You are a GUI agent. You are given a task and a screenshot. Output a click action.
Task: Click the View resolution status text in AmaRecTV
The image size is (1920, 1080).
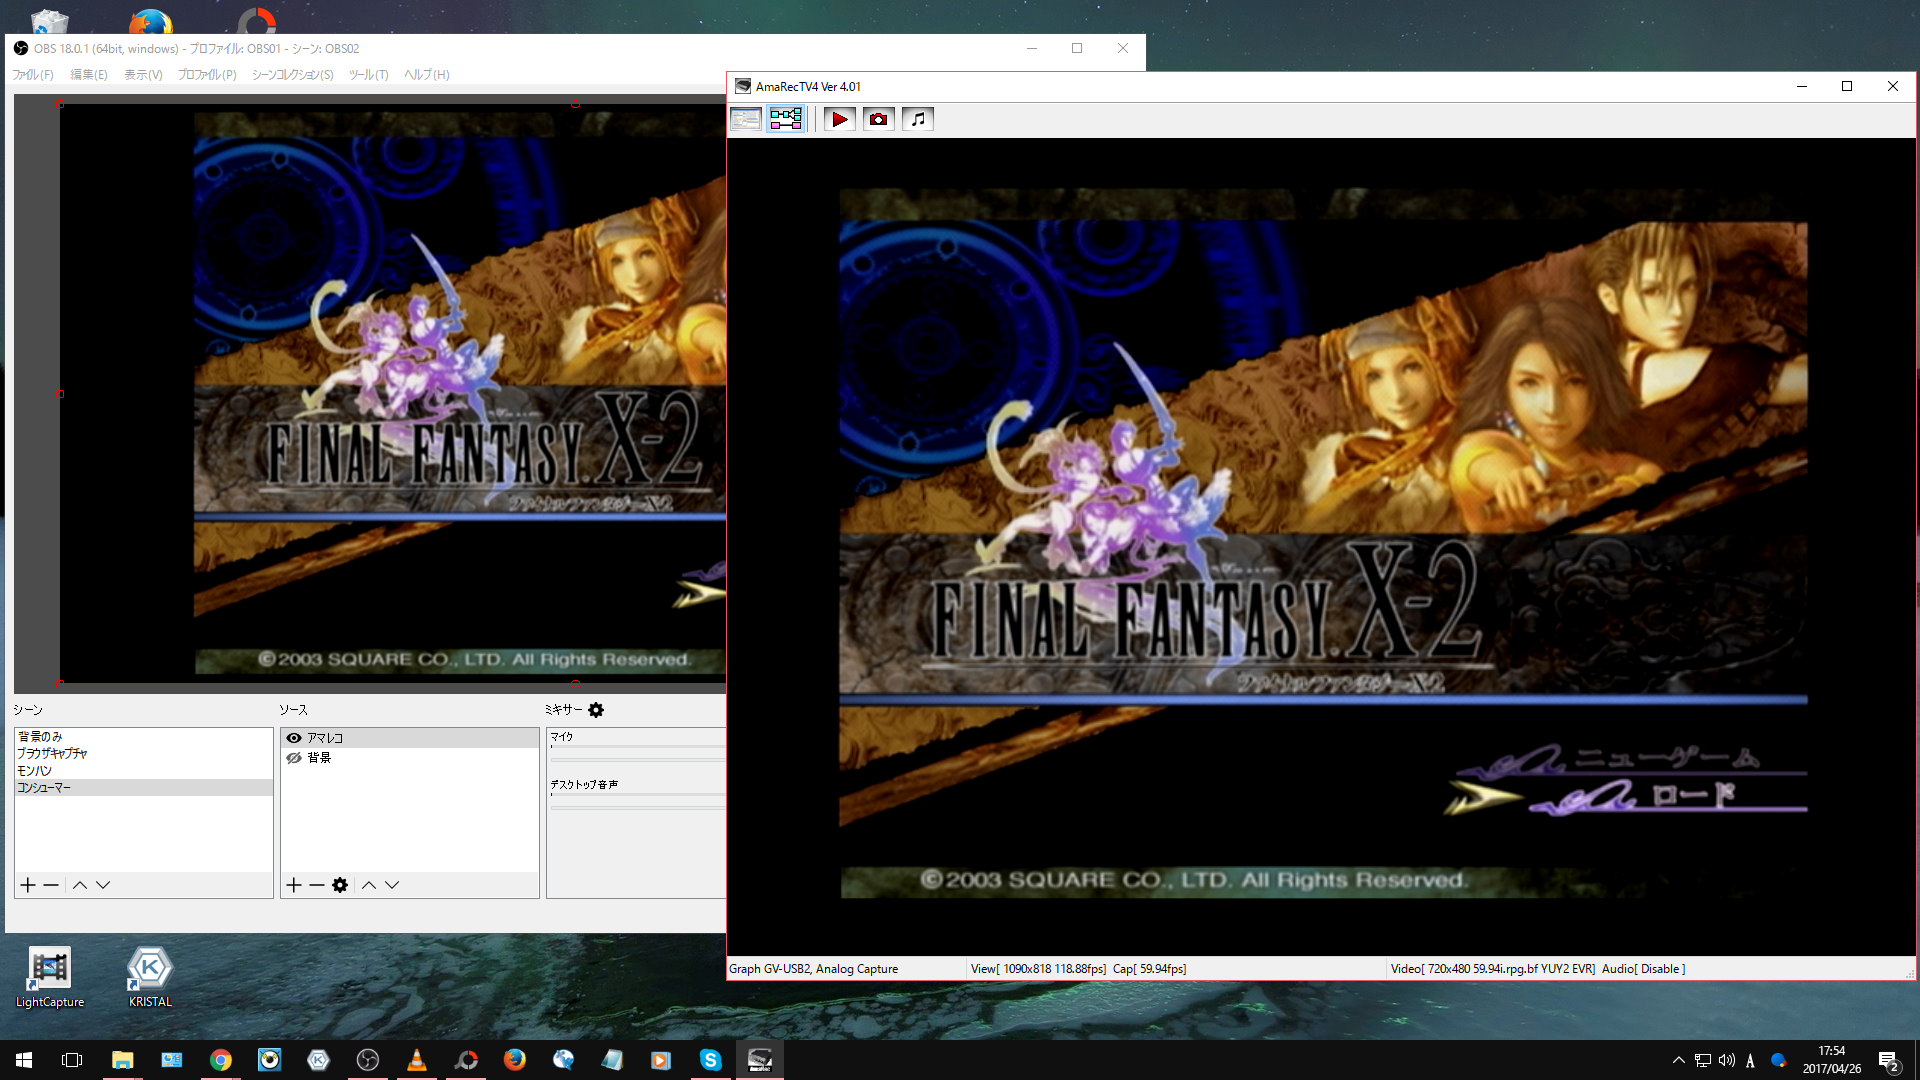point(1038,969)
